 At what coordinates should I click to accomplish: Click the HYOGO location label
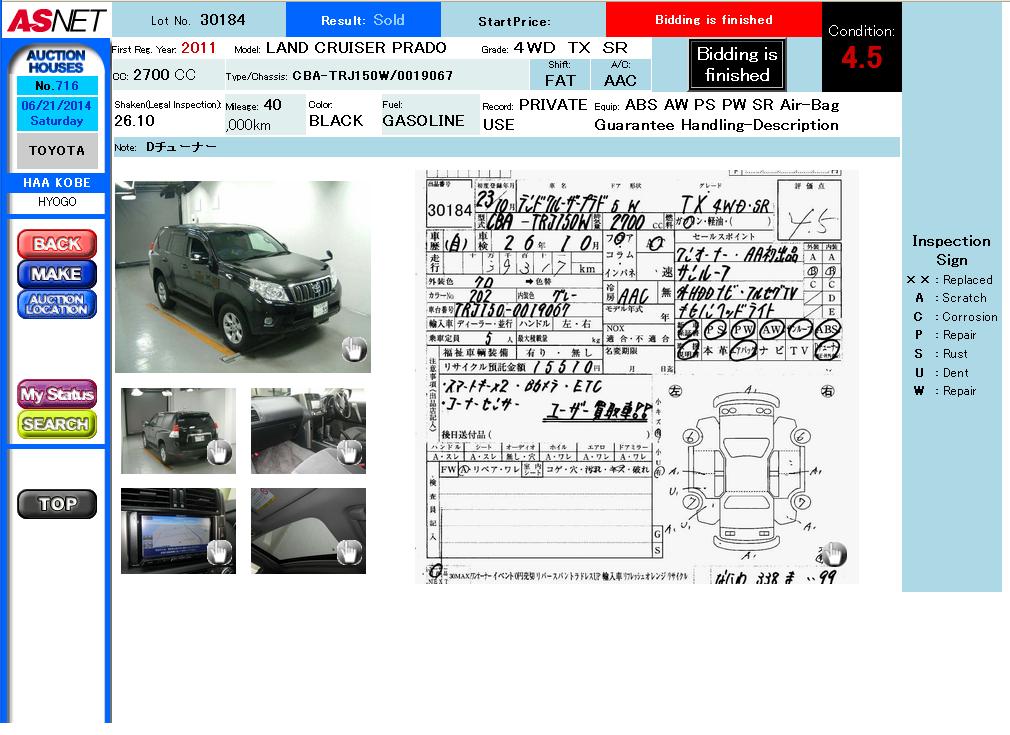click(x=57, y=202)
